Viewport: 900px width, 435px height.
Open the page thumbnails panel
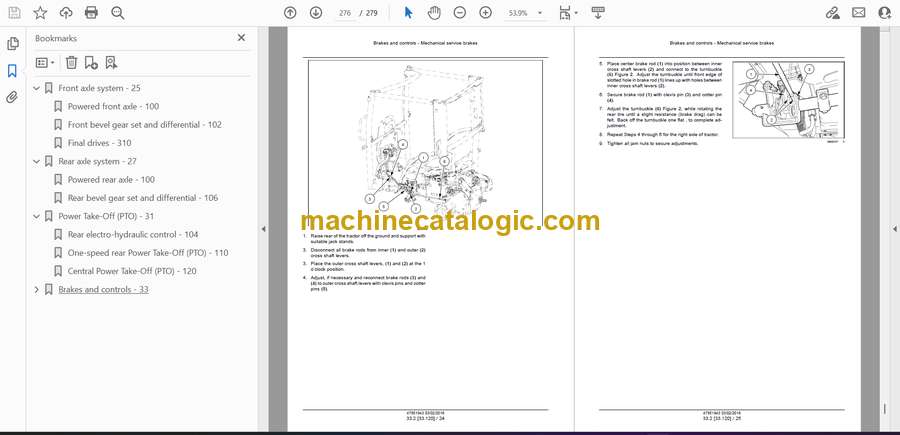click(x=13, y=44)
